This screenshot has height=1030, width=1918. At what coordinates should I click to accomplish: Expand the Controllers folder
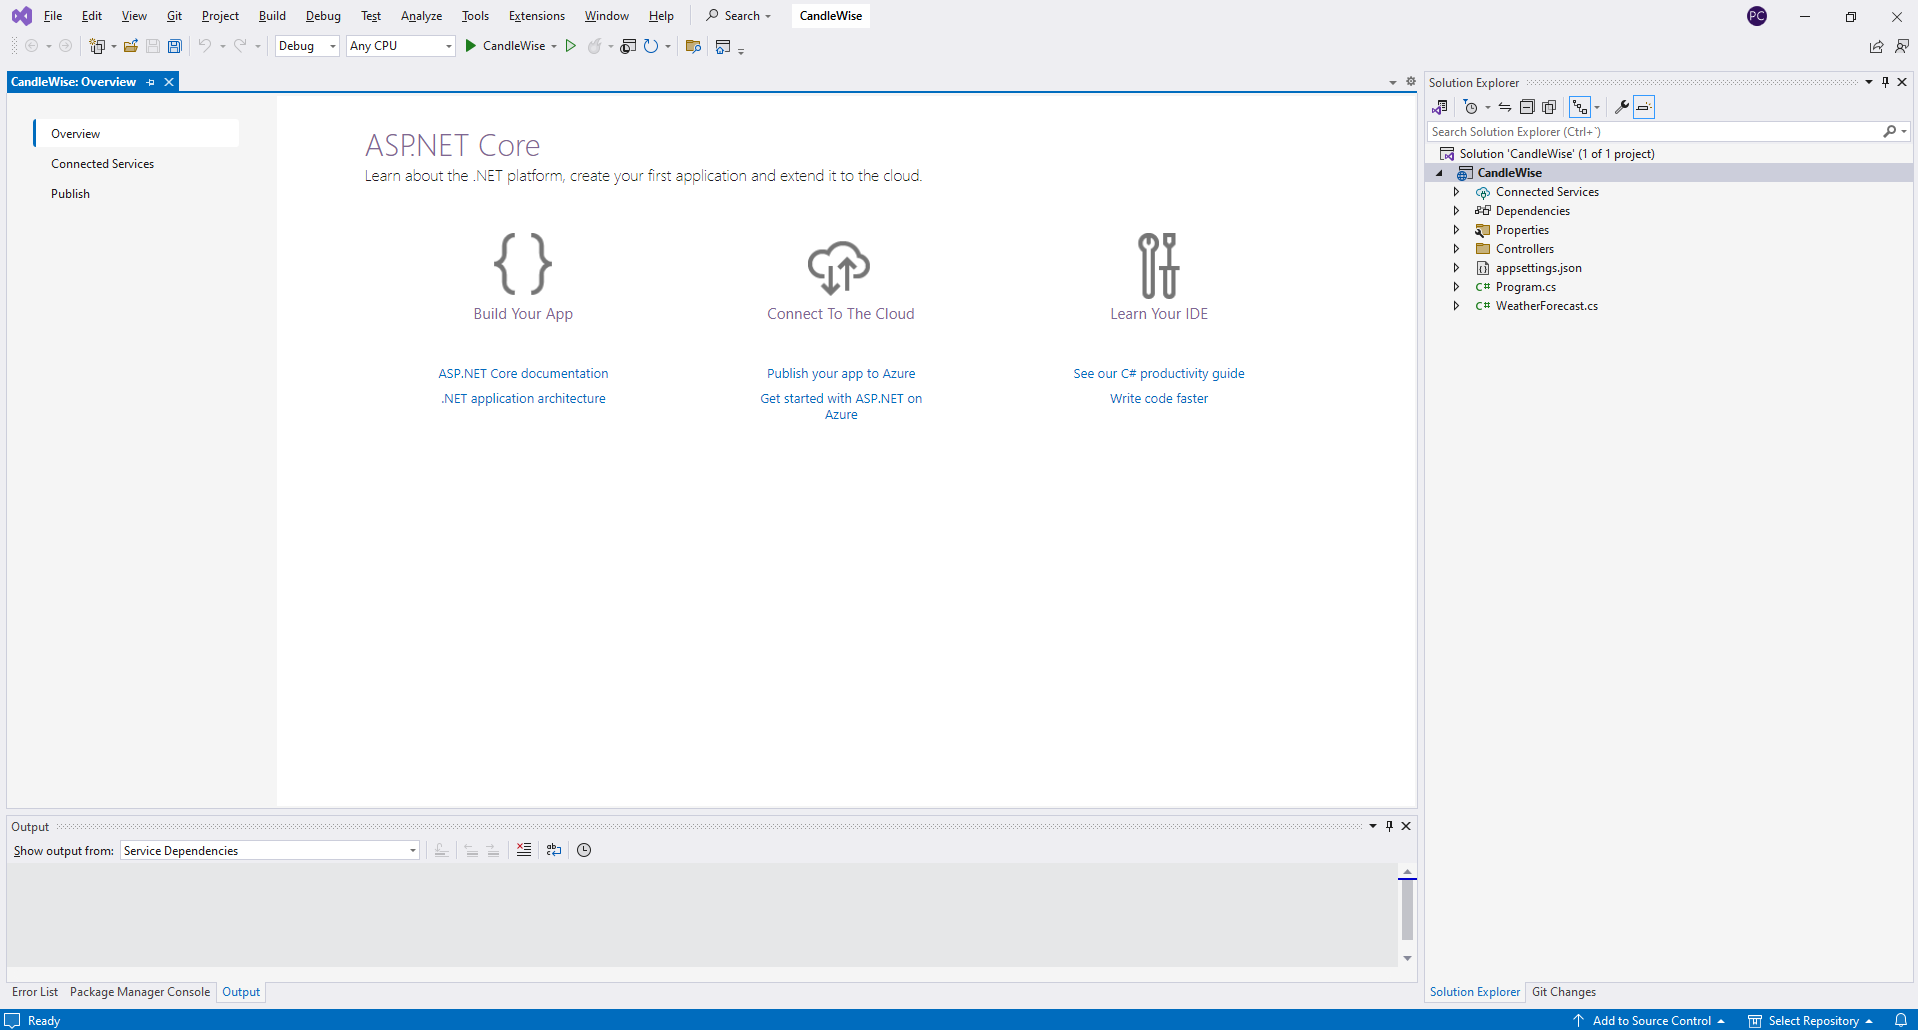[x=1457, y=248]
